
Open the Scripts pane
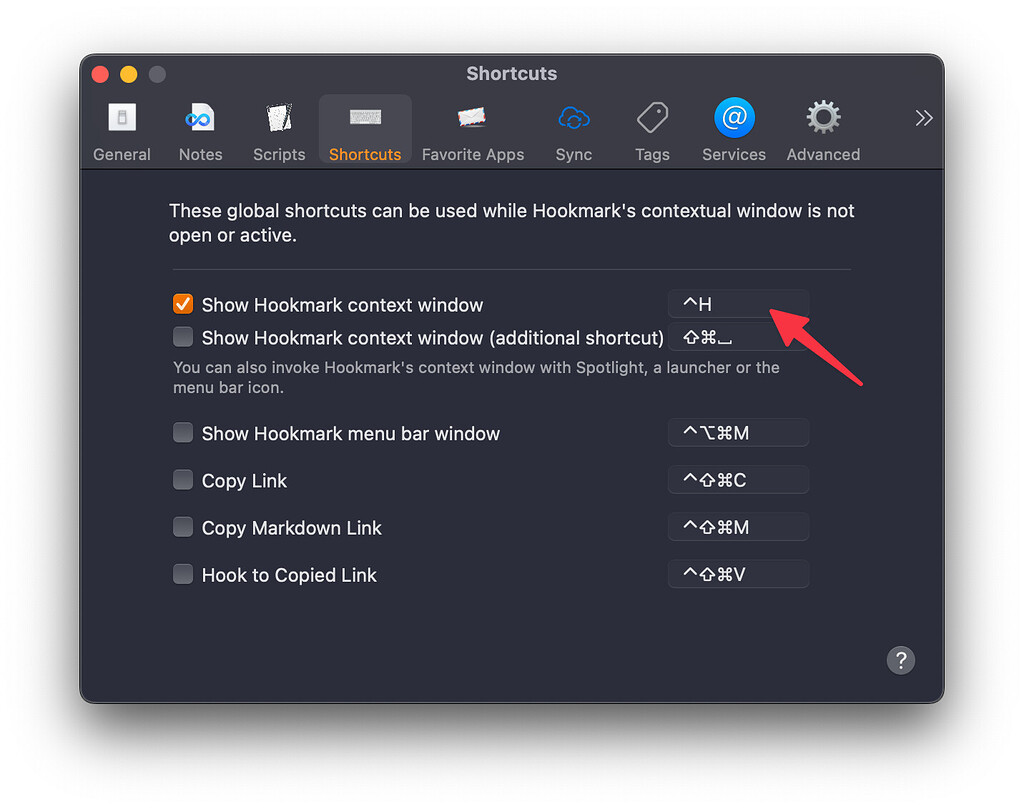[x=278, y=128]
